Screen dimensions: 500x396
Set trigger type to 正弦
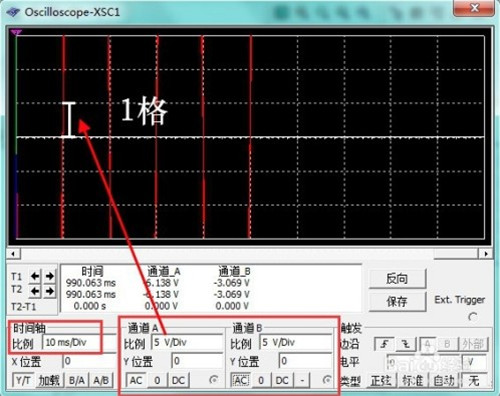[381, 380]
